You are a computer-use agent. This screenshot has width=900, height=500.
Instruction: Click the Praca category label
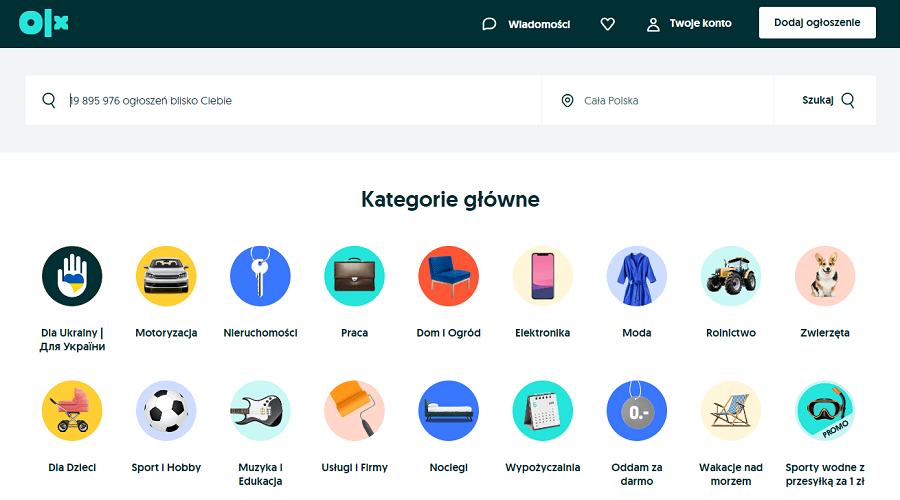tap(355, 333)
